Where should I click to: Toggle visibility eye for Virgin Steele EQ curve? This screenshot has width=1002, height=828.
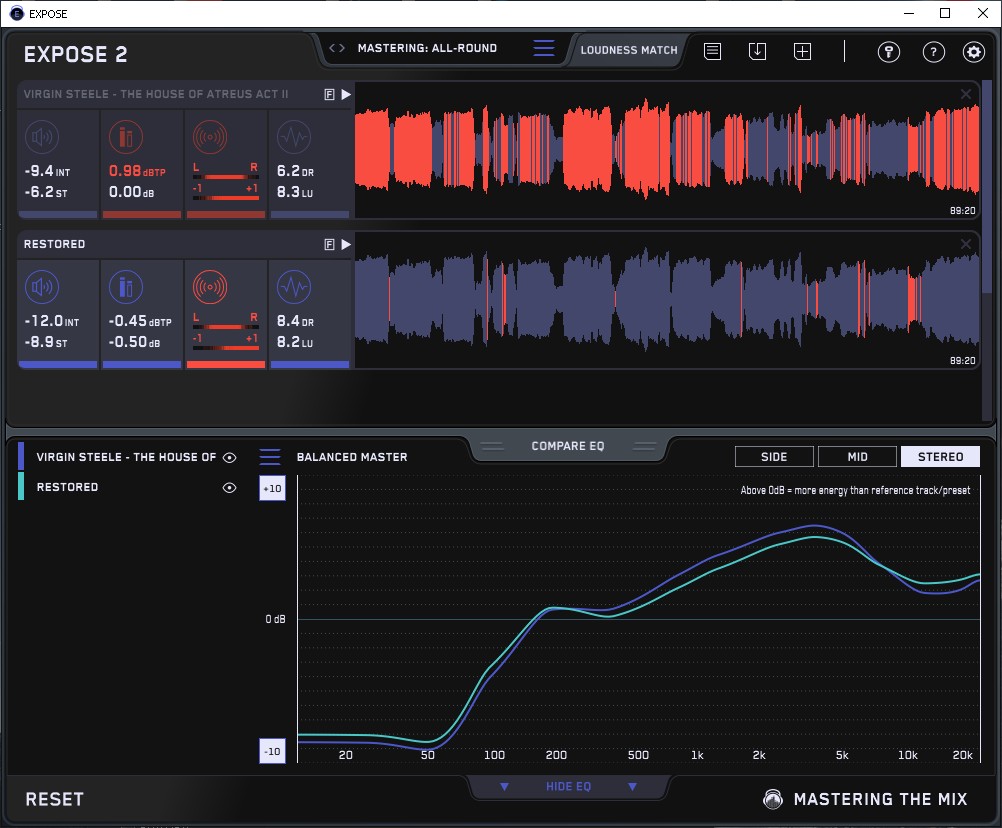230,457
